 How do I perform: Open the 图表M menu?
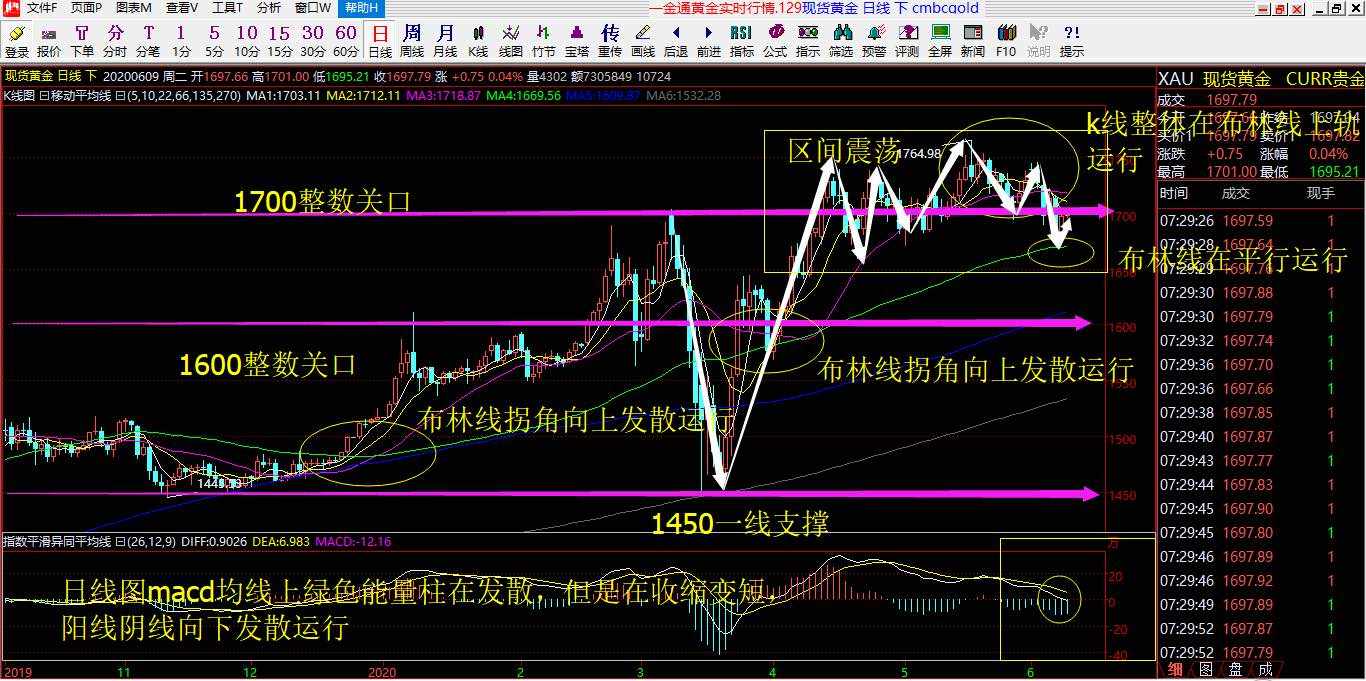(x=133, y=8)
